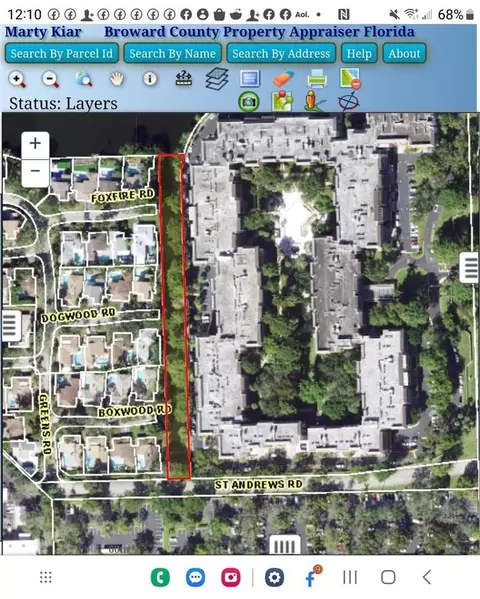
Task: Expand the right side panel handle
Action: tap(470, 267)
